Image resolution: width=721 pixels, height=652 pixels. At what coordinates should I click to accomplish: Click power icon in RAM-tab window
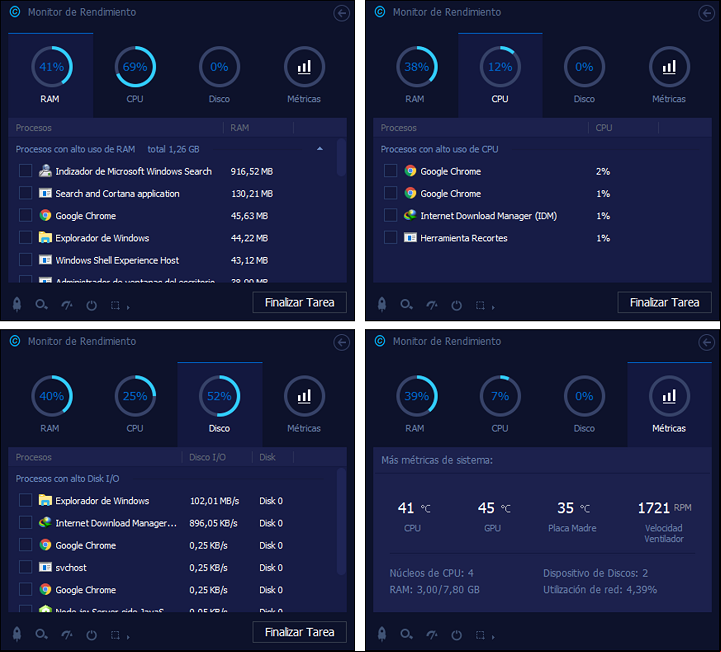click(x=92, y=305)
